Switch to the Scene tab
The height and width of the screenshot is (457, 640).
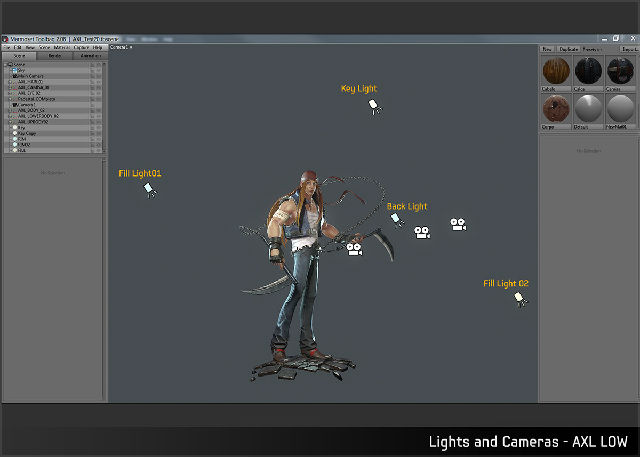coord(20,55)
